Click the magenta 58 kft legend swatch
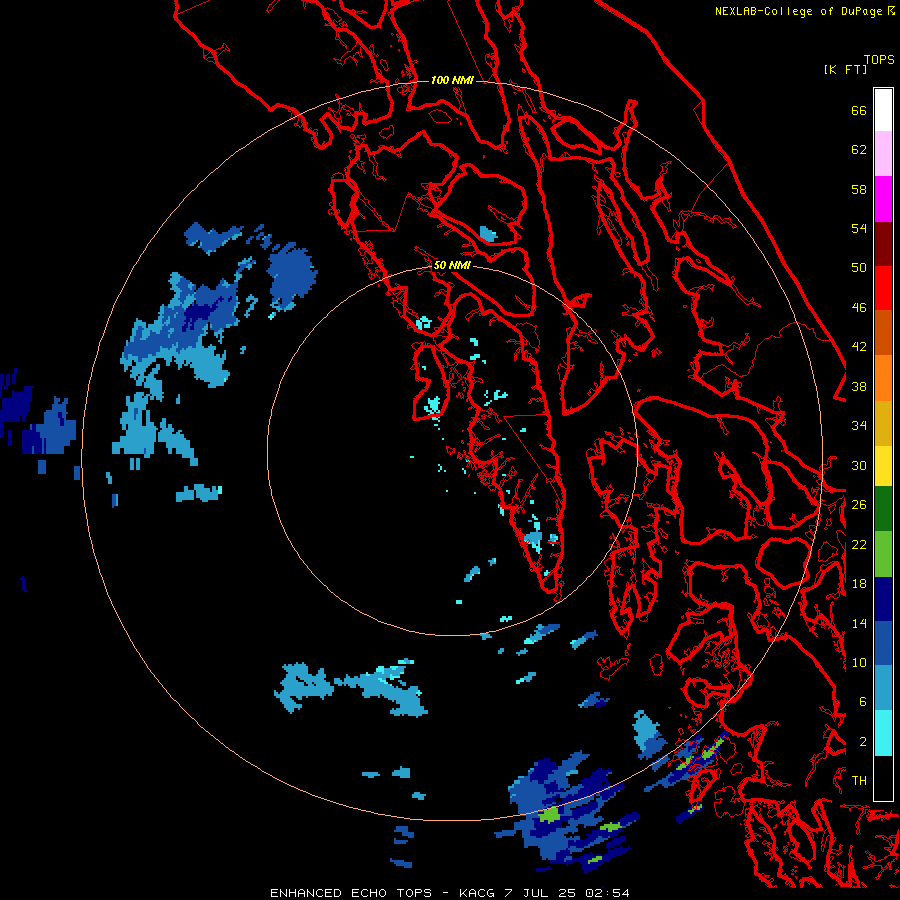 pos(883,199)
